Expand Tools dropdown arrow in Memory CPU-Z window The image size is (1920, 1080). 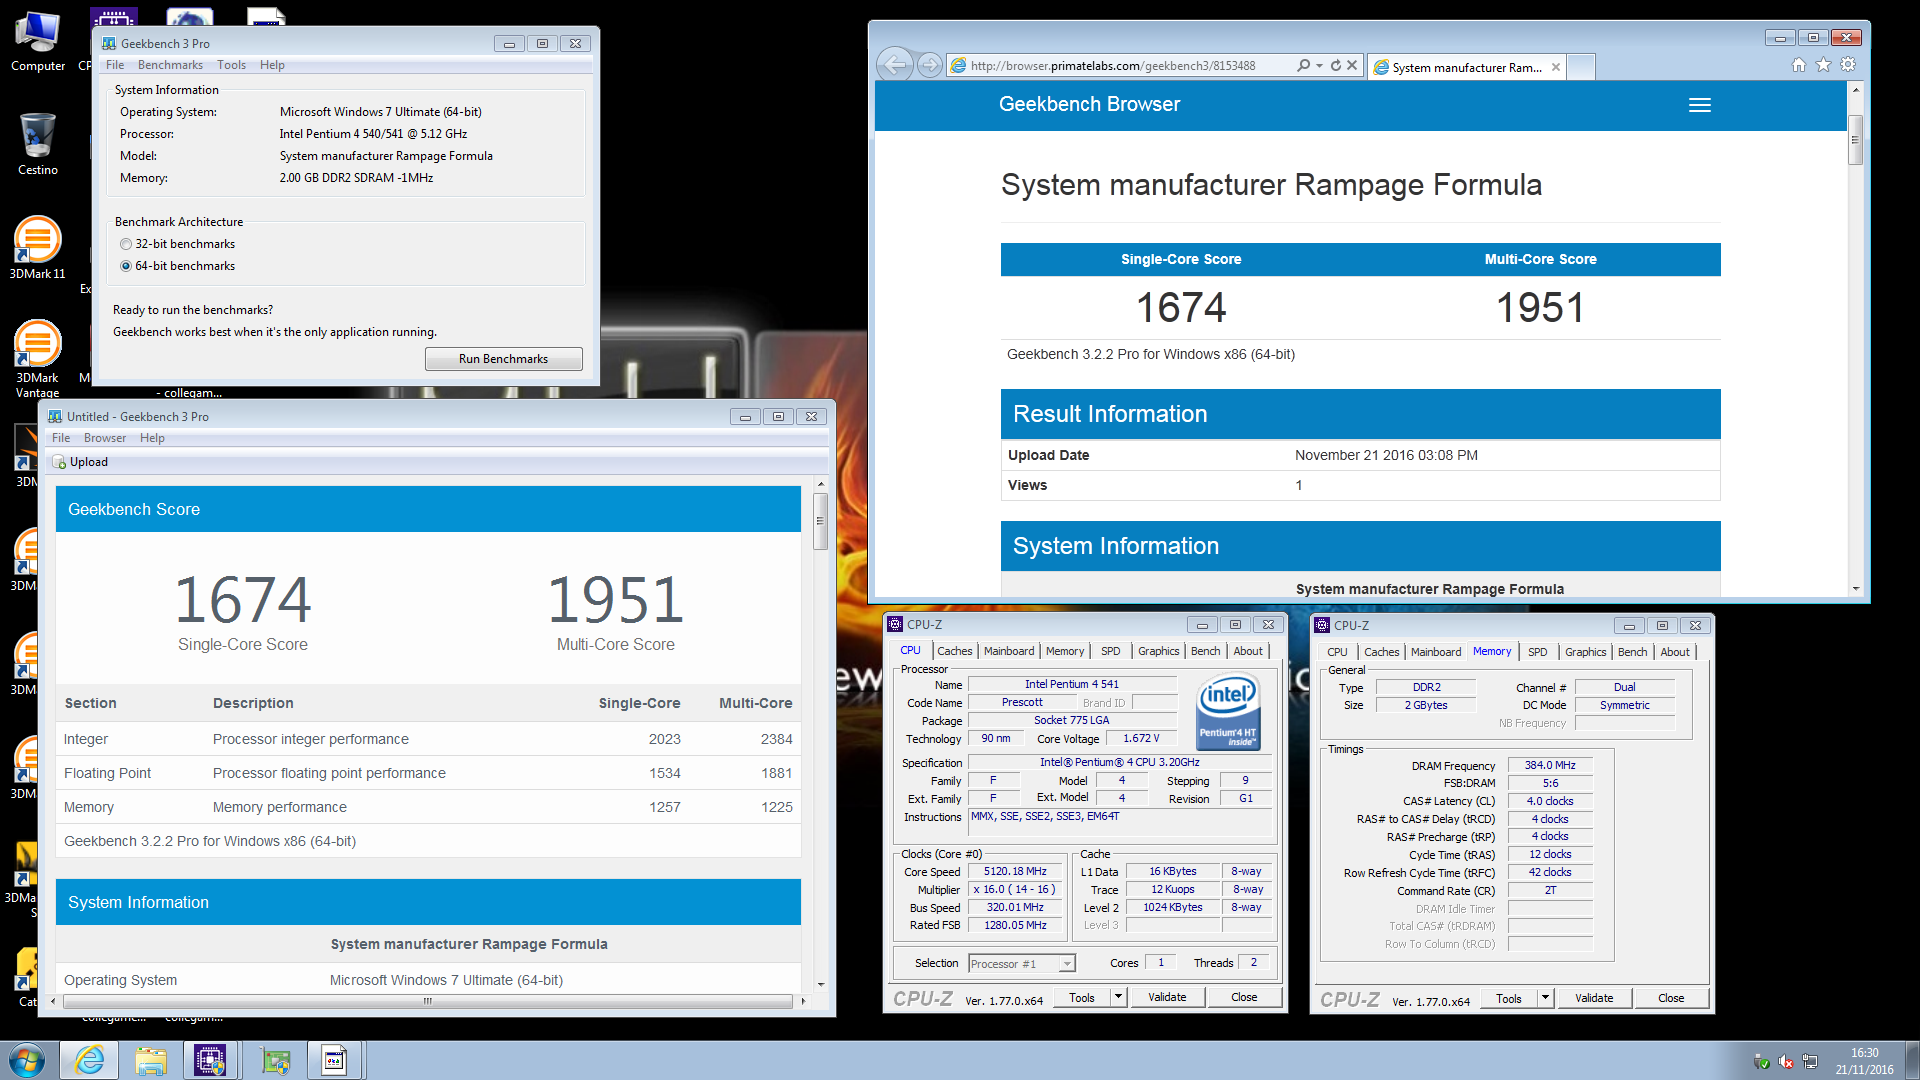1546,998
